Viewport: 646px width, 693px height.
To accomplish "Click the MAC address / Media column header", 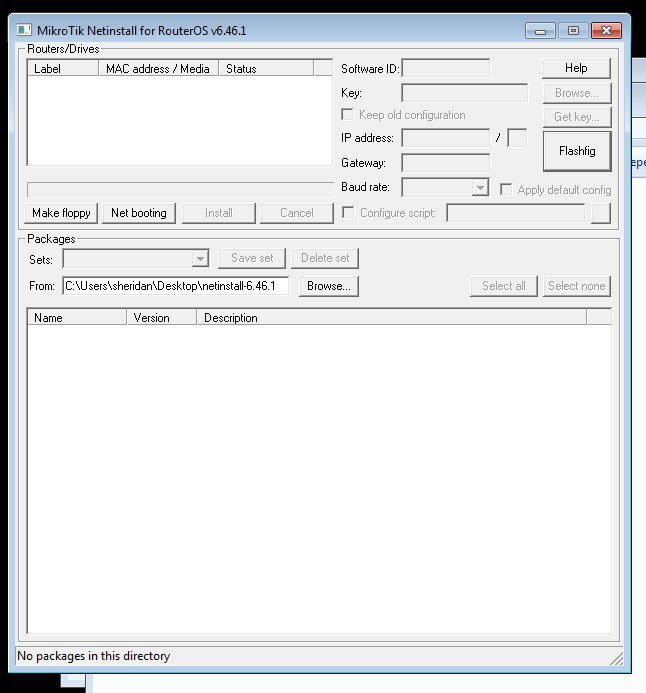I will tap(159, 69).
